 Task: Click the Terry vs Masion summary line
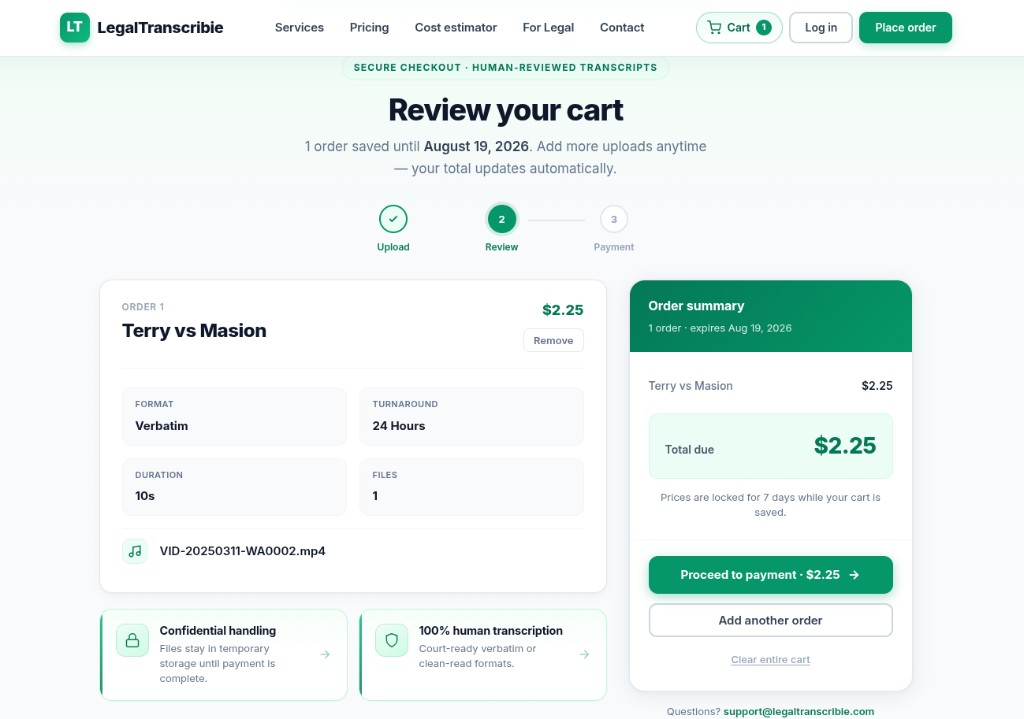click(x=771, y=386)
